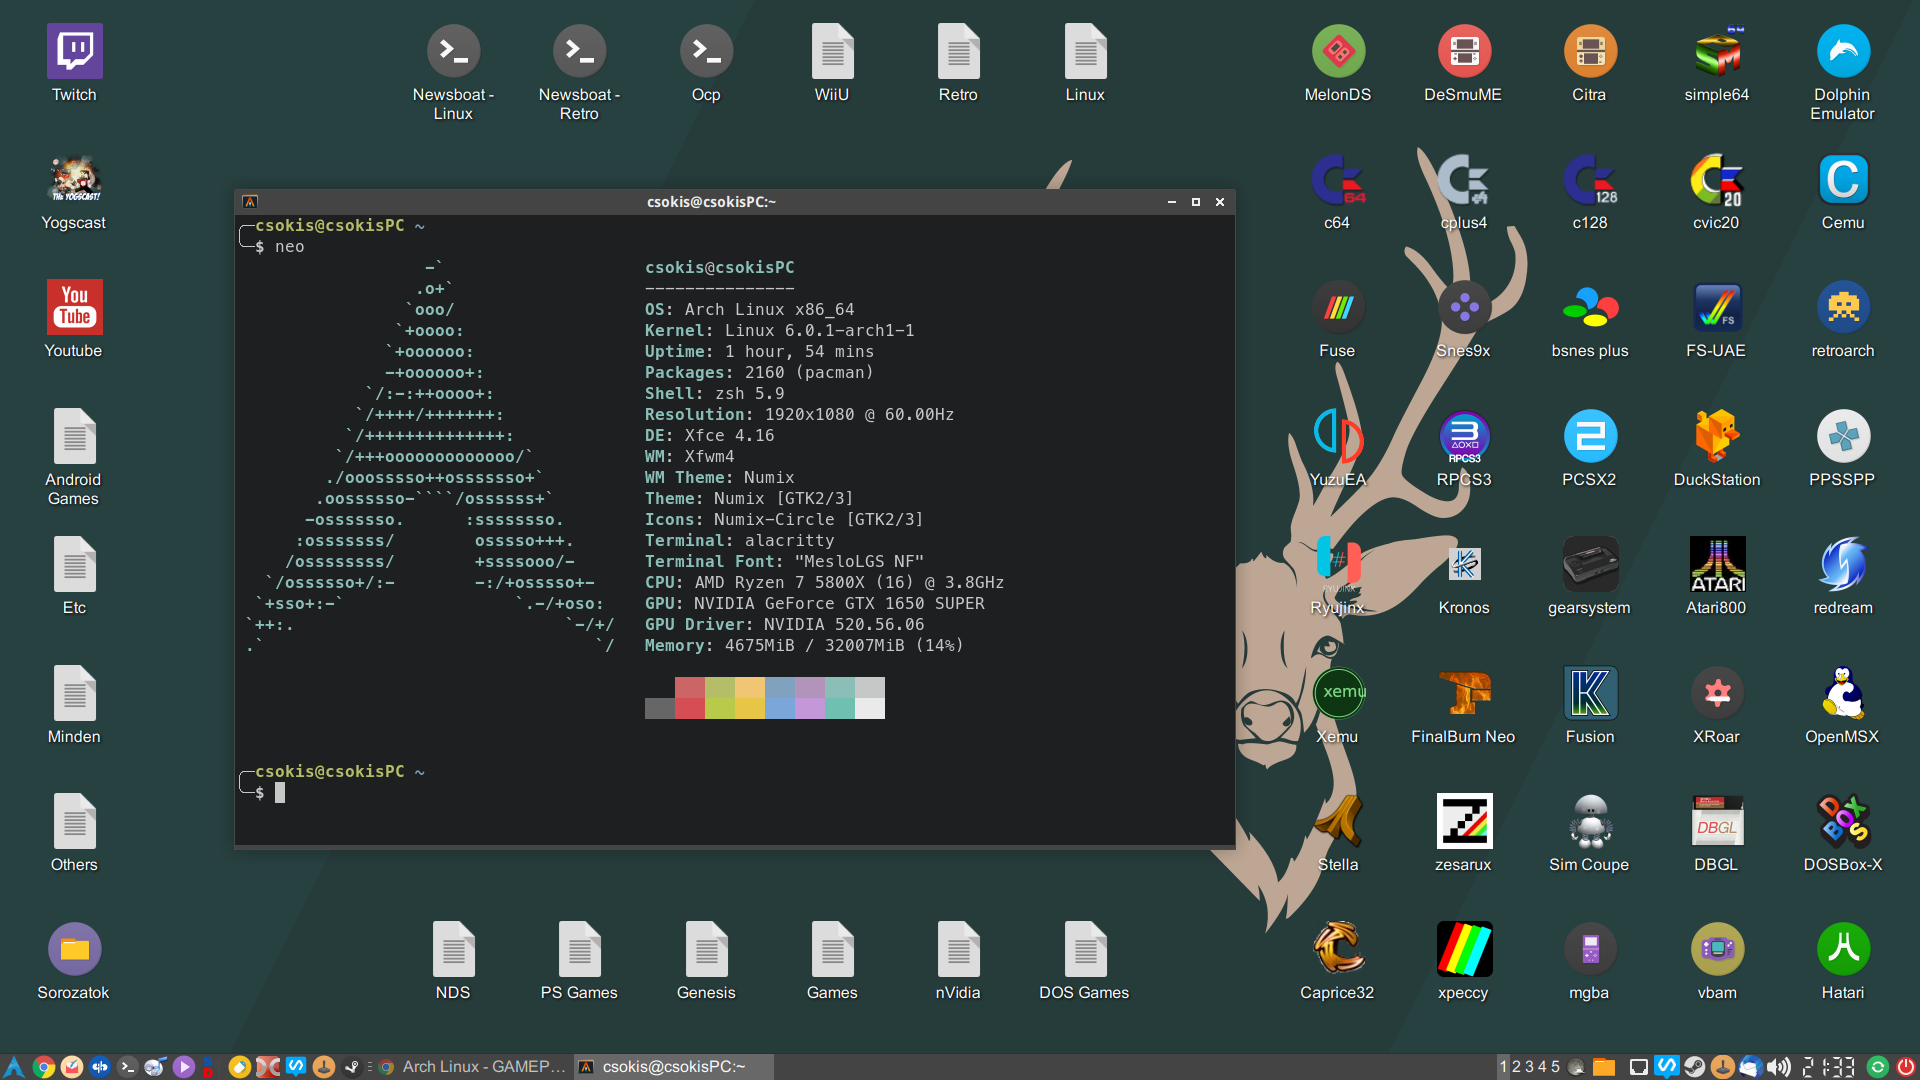Open the Fuse emulator icon

(1338, 308)
